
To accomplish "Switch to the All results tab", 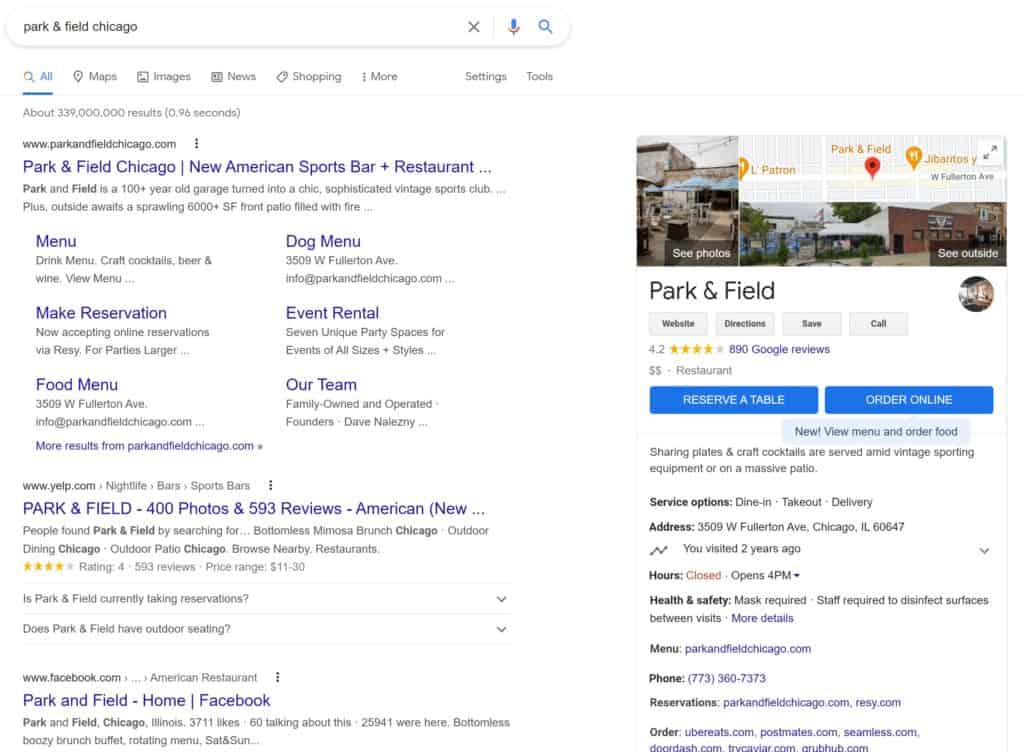I will tap(38, 76).
